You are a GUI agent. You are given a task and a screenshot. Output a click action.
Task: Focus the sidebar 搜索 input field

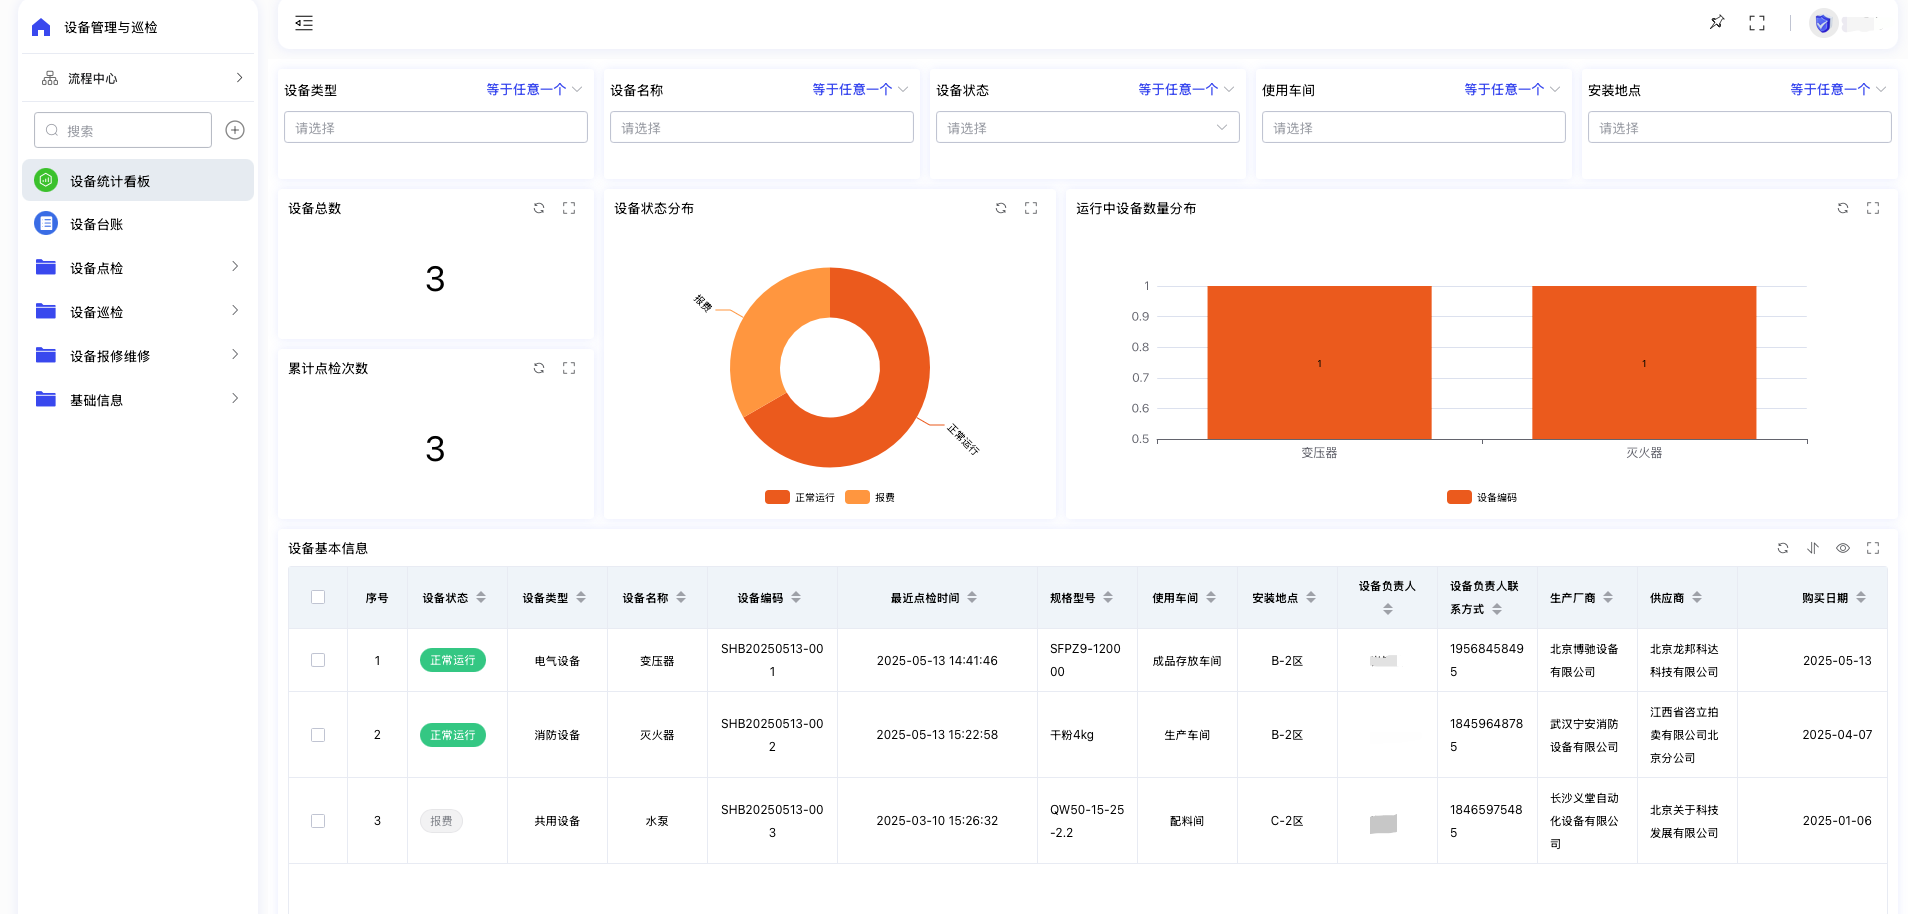coord(123,130)
